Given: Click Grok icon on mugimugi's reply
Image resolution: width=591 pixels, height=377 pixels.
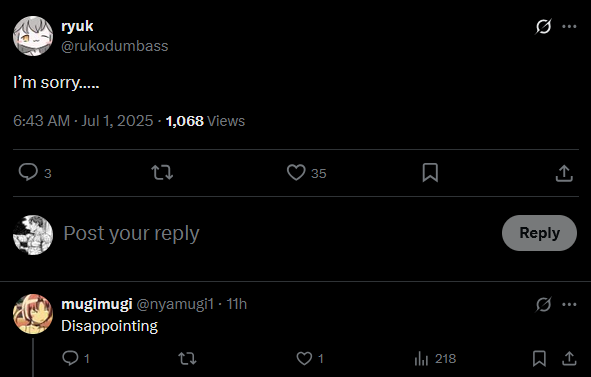Looking at the screenshot, I should (x=544, y=304).
